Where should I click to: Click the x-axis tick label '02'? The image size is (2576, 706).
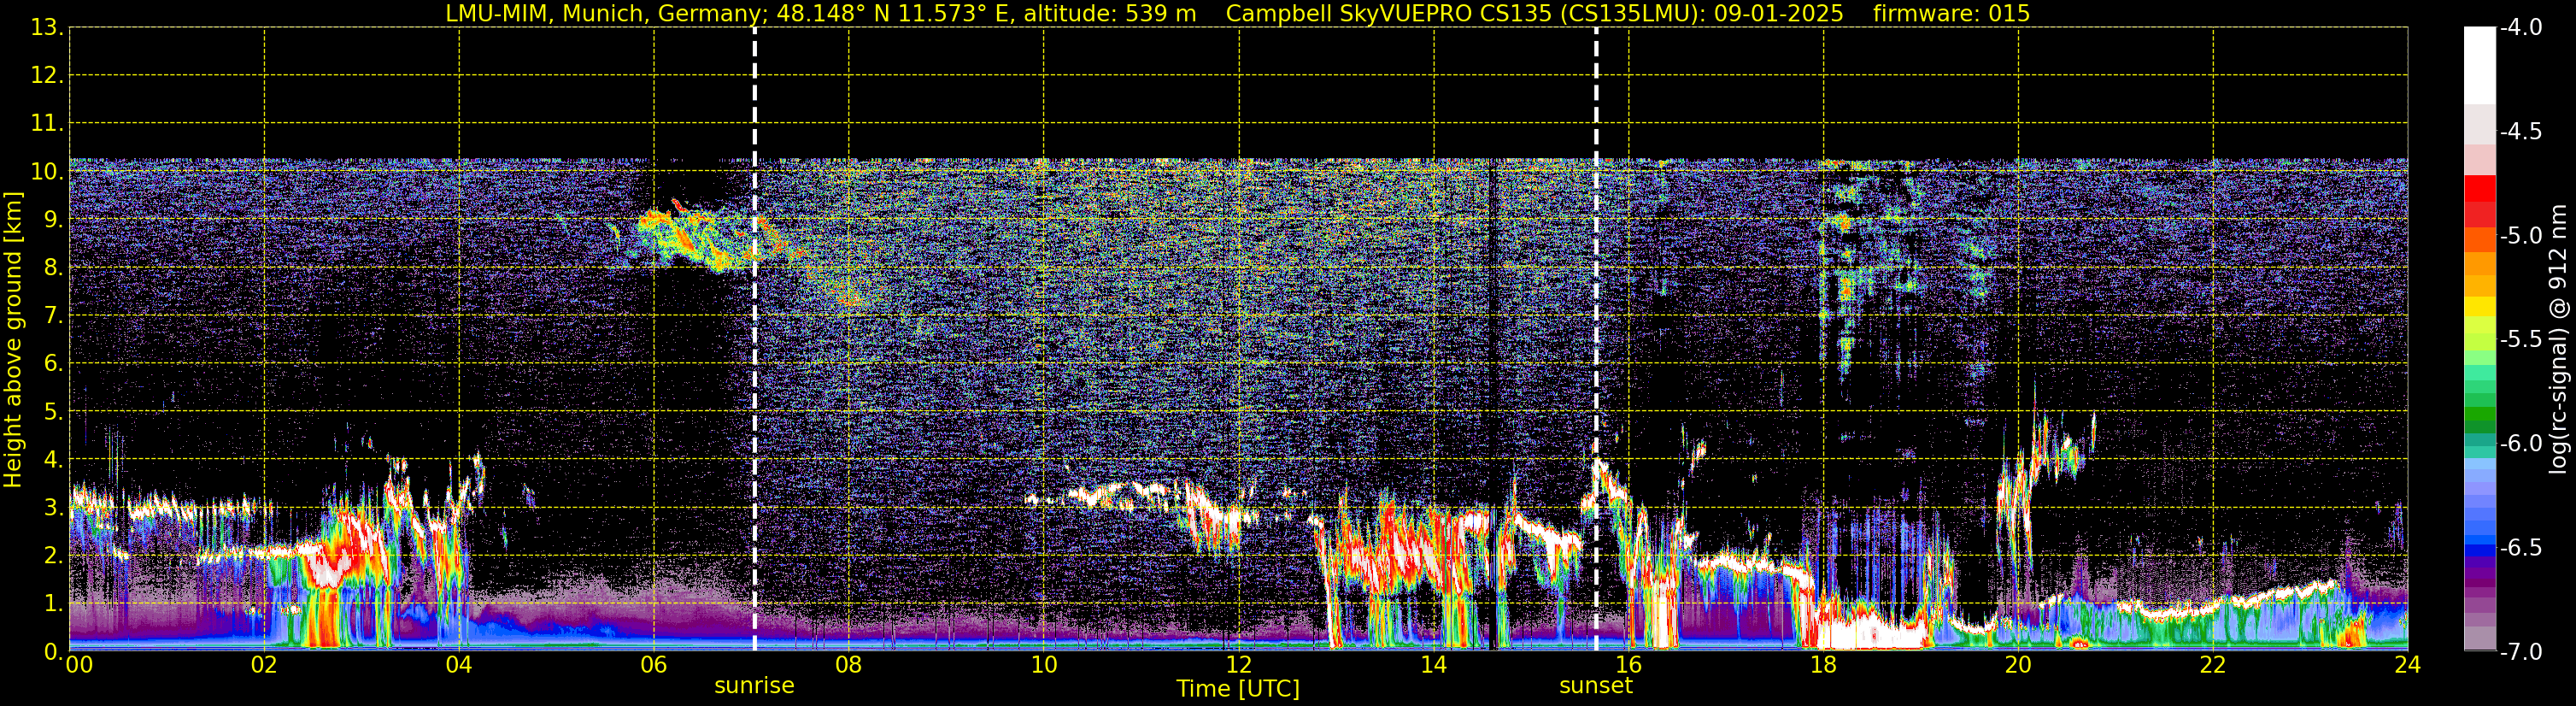point(264,665)
